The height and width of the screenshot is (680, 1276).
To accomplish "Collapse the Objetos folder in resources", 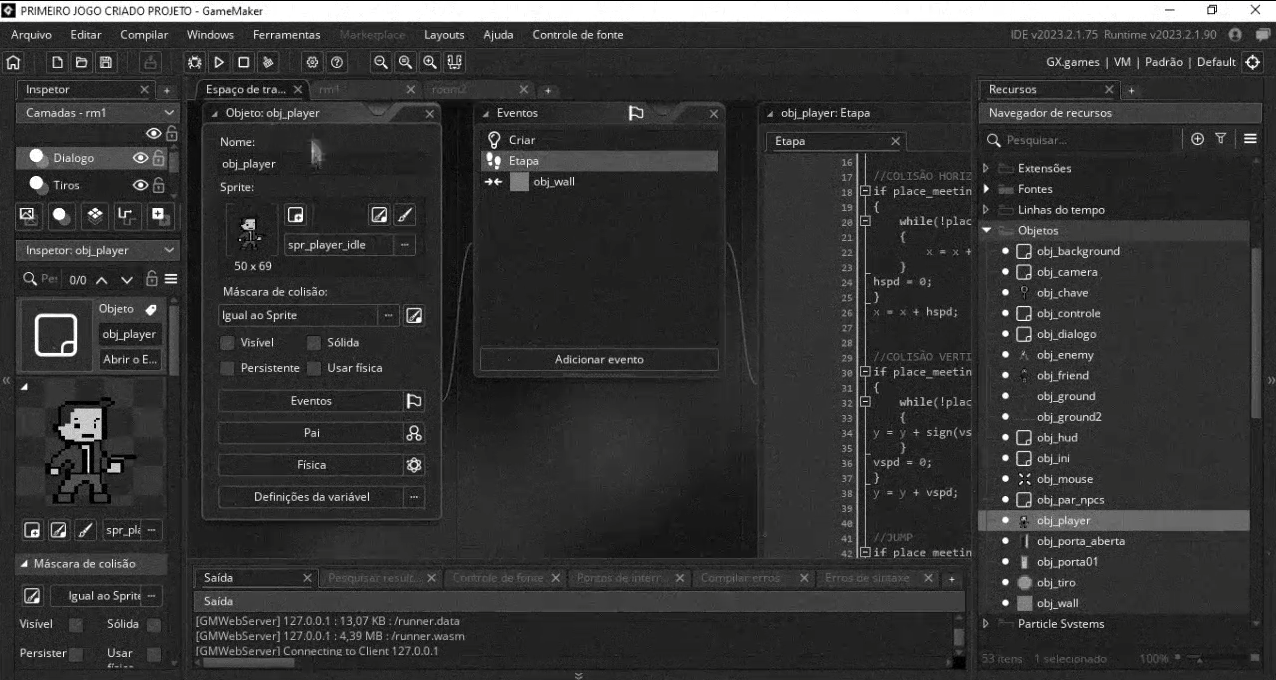I will click(x=986, y=230).
